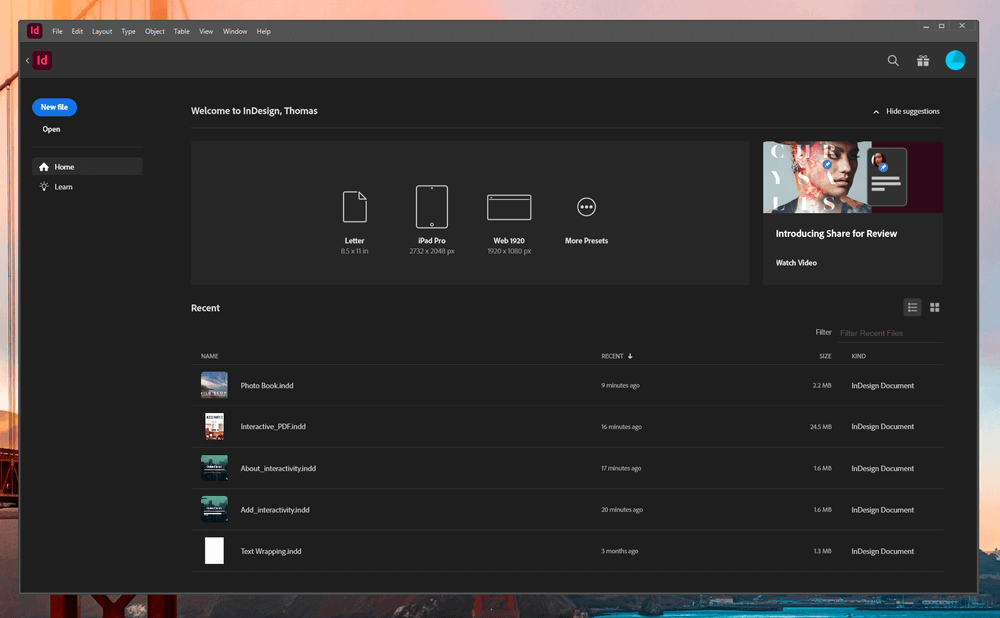Click the Interactive_PDF.indd file name

pyautogui.click(x=273, y=427)
